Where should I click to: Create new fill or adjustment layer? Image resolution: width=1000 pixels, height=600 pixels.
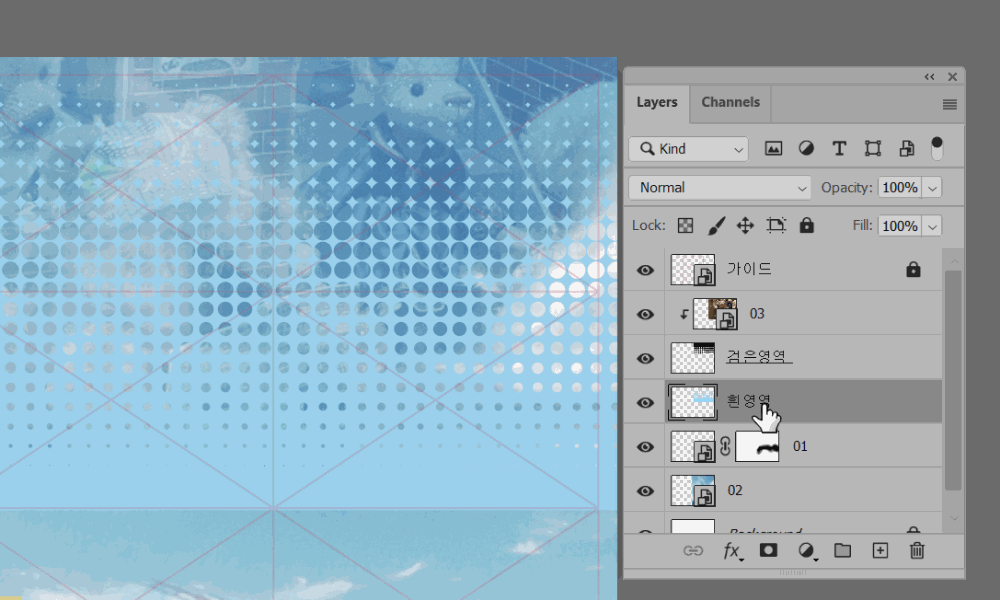[x=806, y=551]
